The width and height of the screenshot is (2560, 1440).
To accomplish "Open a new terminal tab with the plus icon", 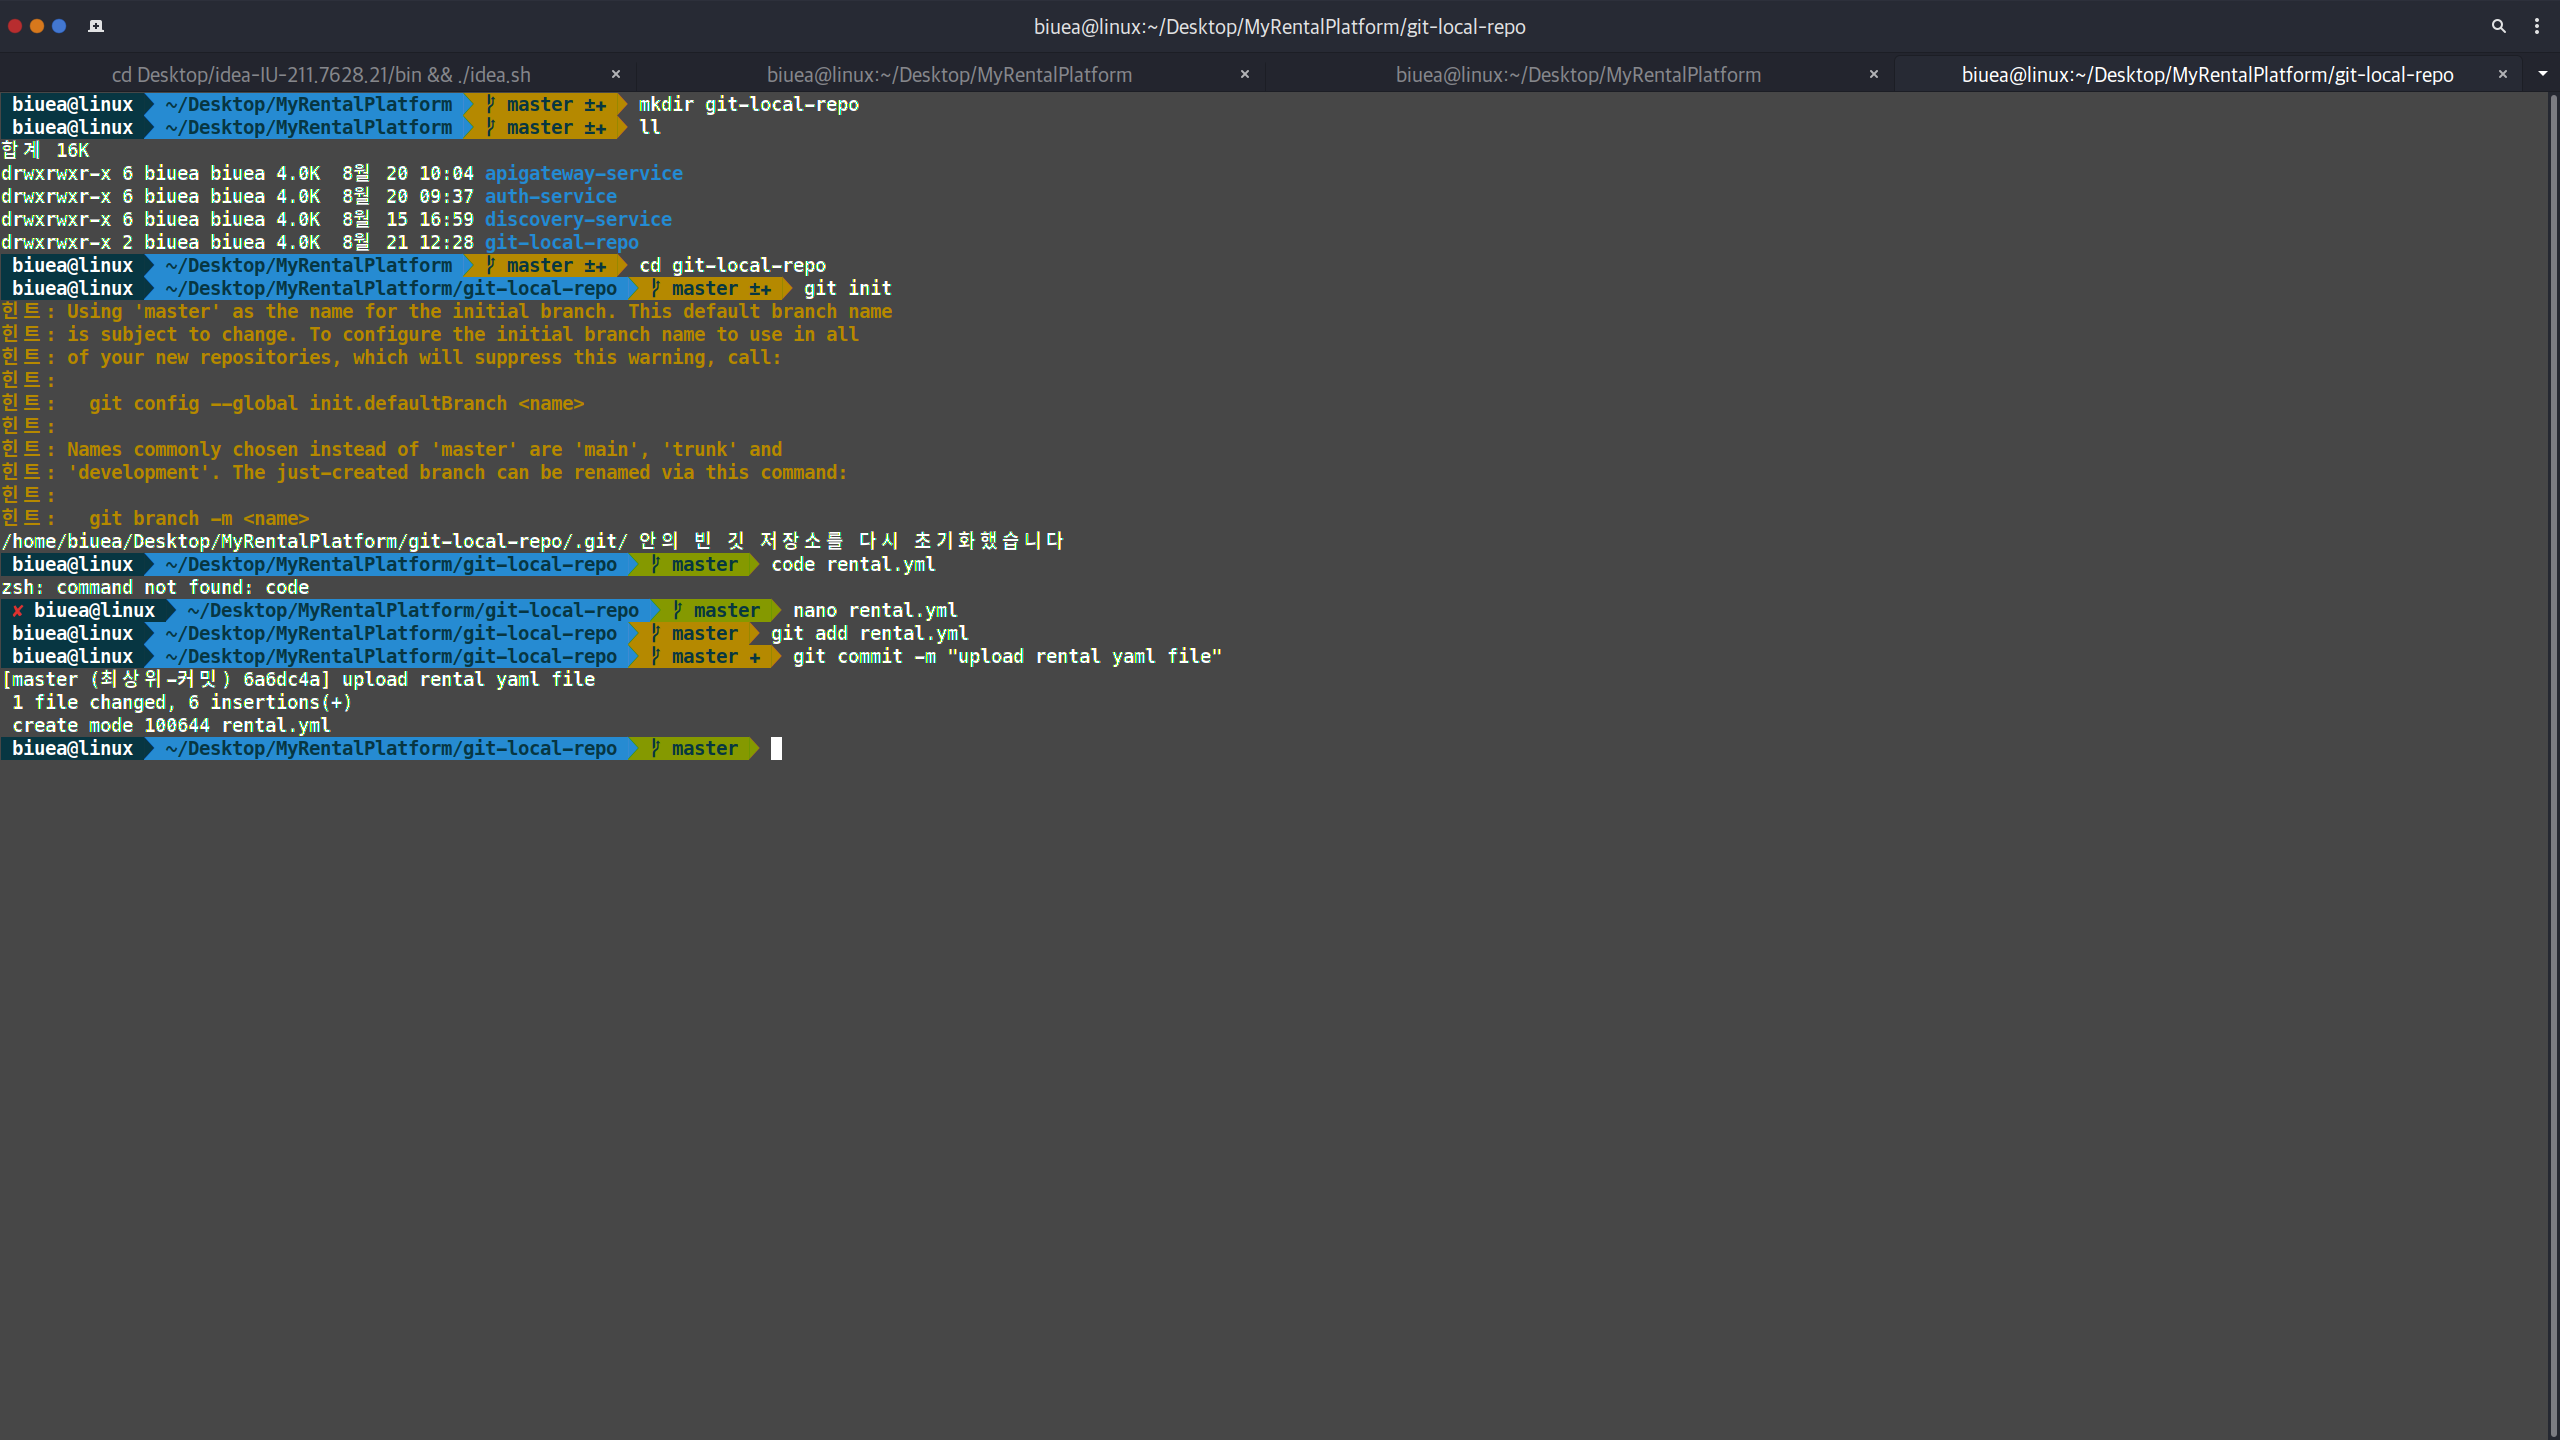I will click(x=96, y=26).
